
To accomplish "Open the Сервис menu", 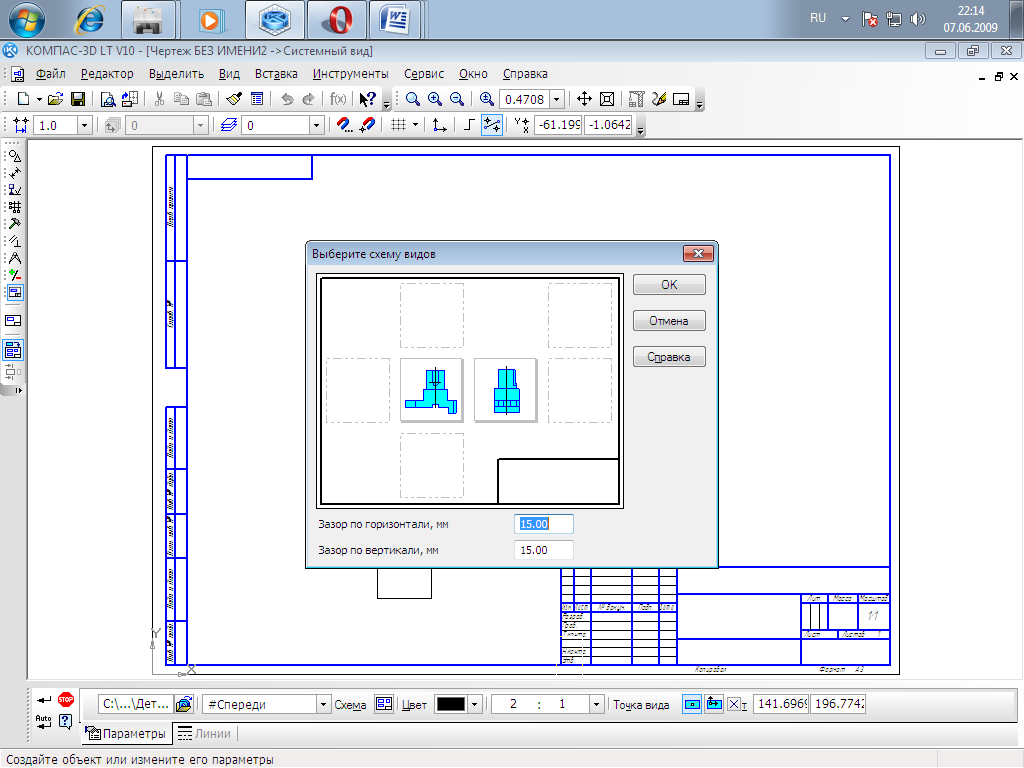I will pyautogui.click(x=424, y=74).
